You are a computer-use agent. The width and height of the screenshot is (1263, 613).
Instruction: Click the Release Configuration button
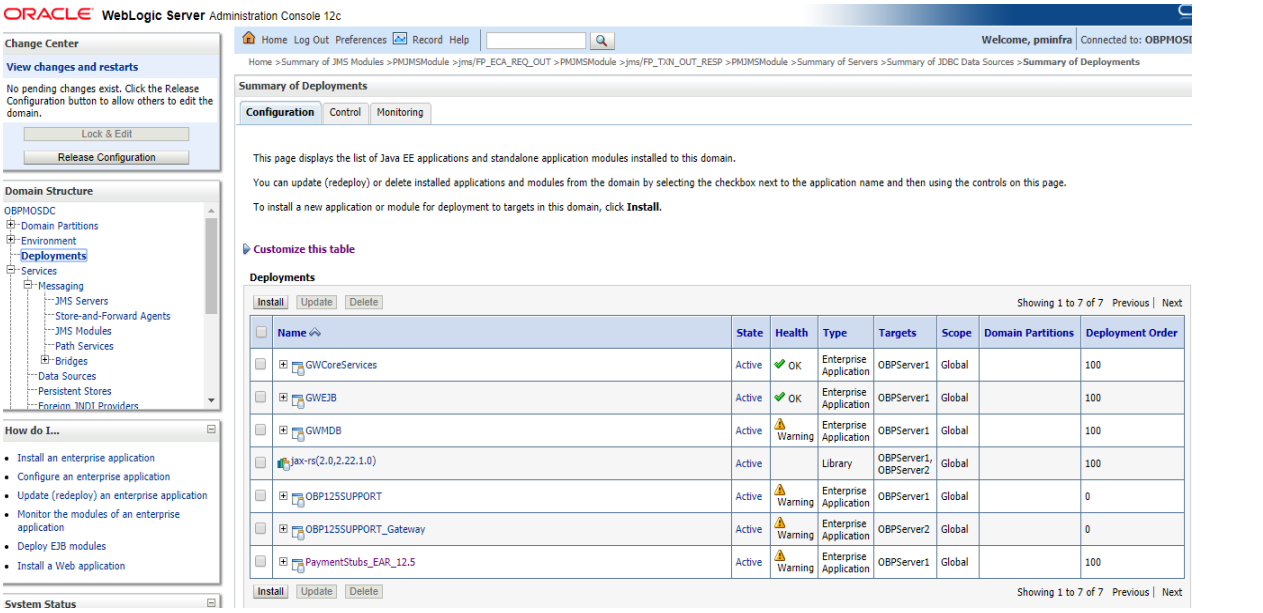106,157
